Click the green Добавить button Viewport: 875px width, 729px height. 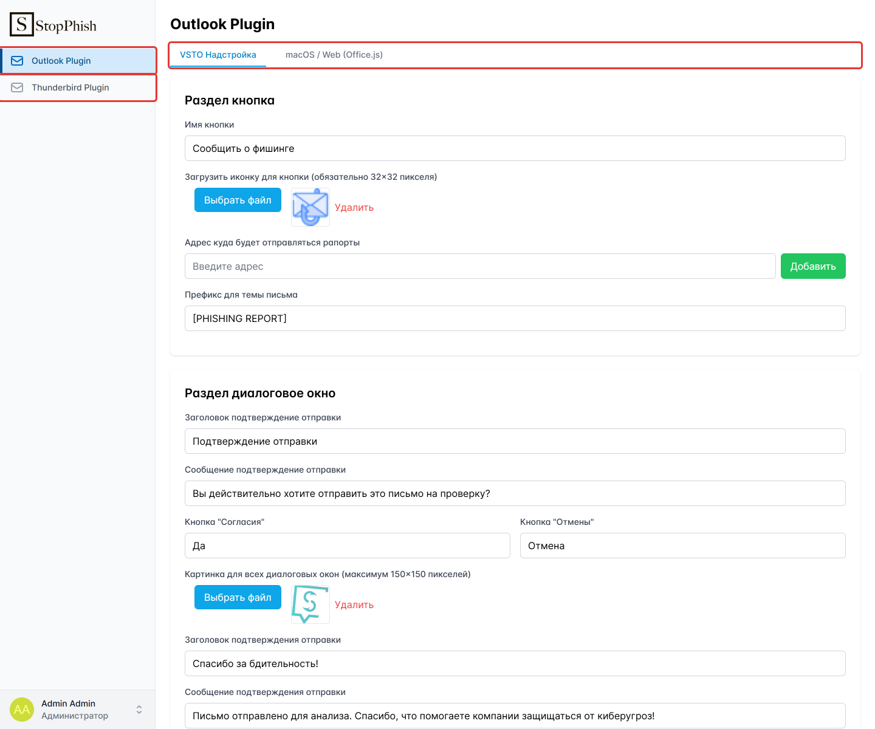(x=812, y=266)
